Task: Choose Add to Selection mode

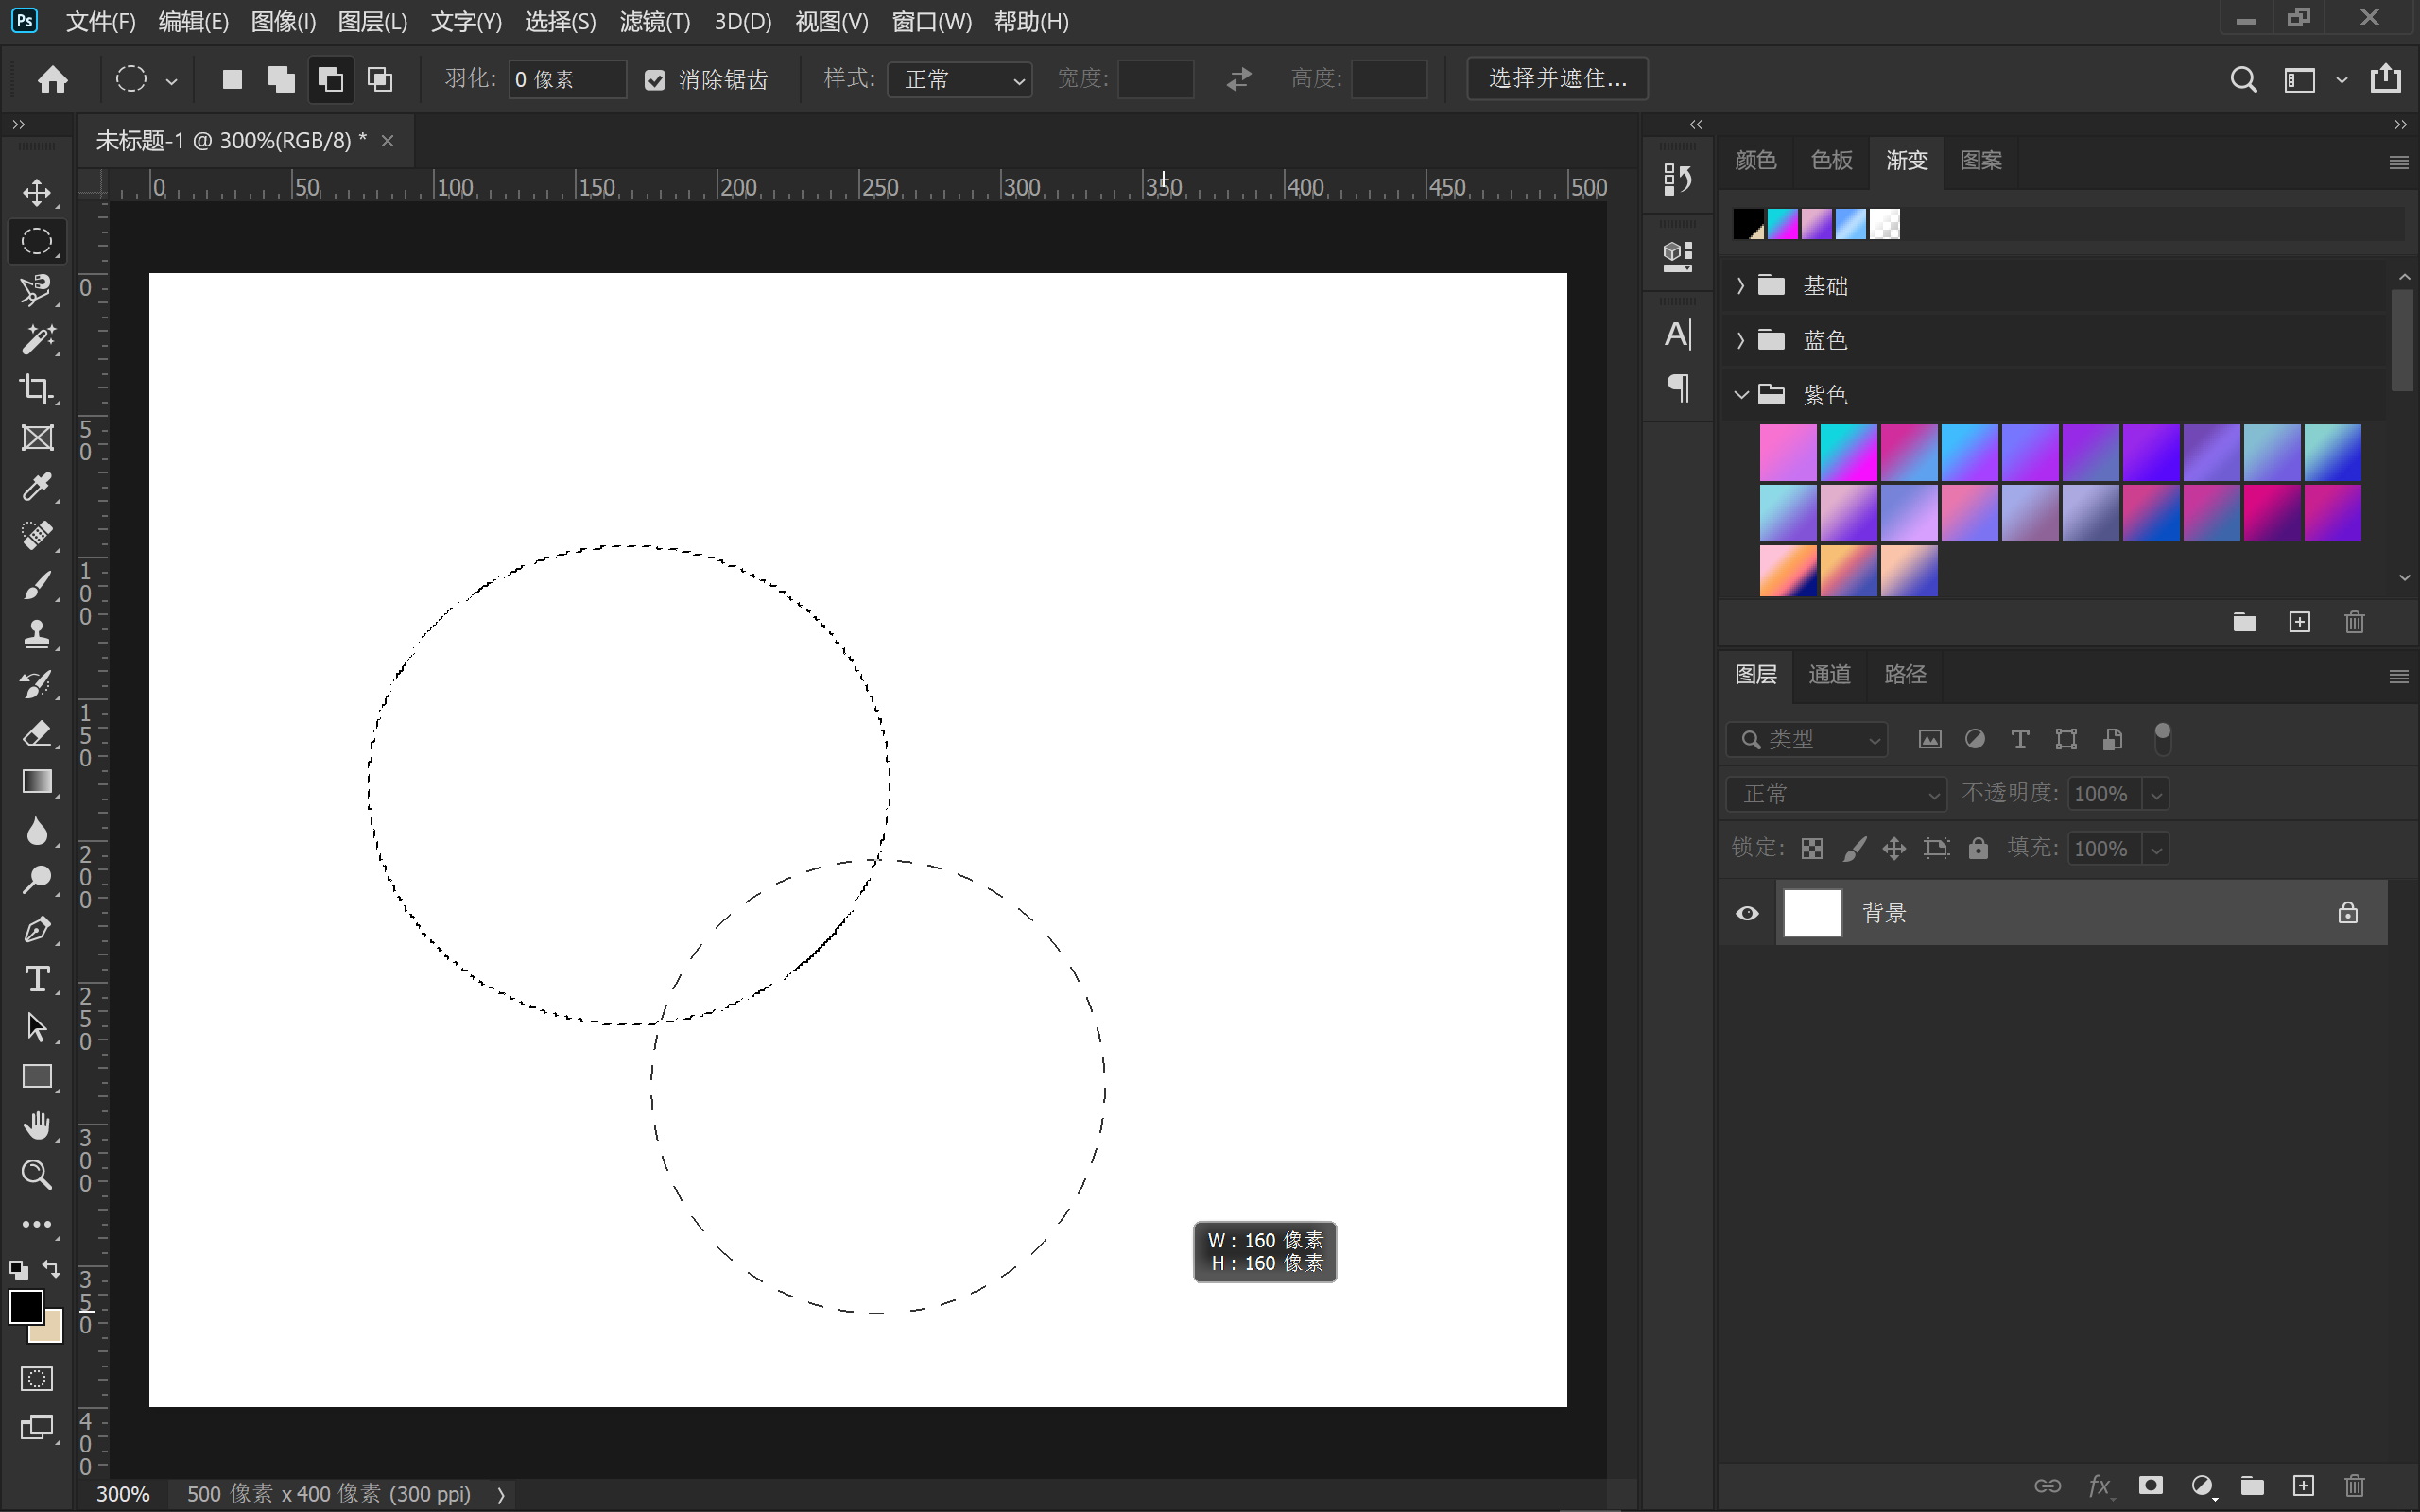Action: (x=282, y=79)
